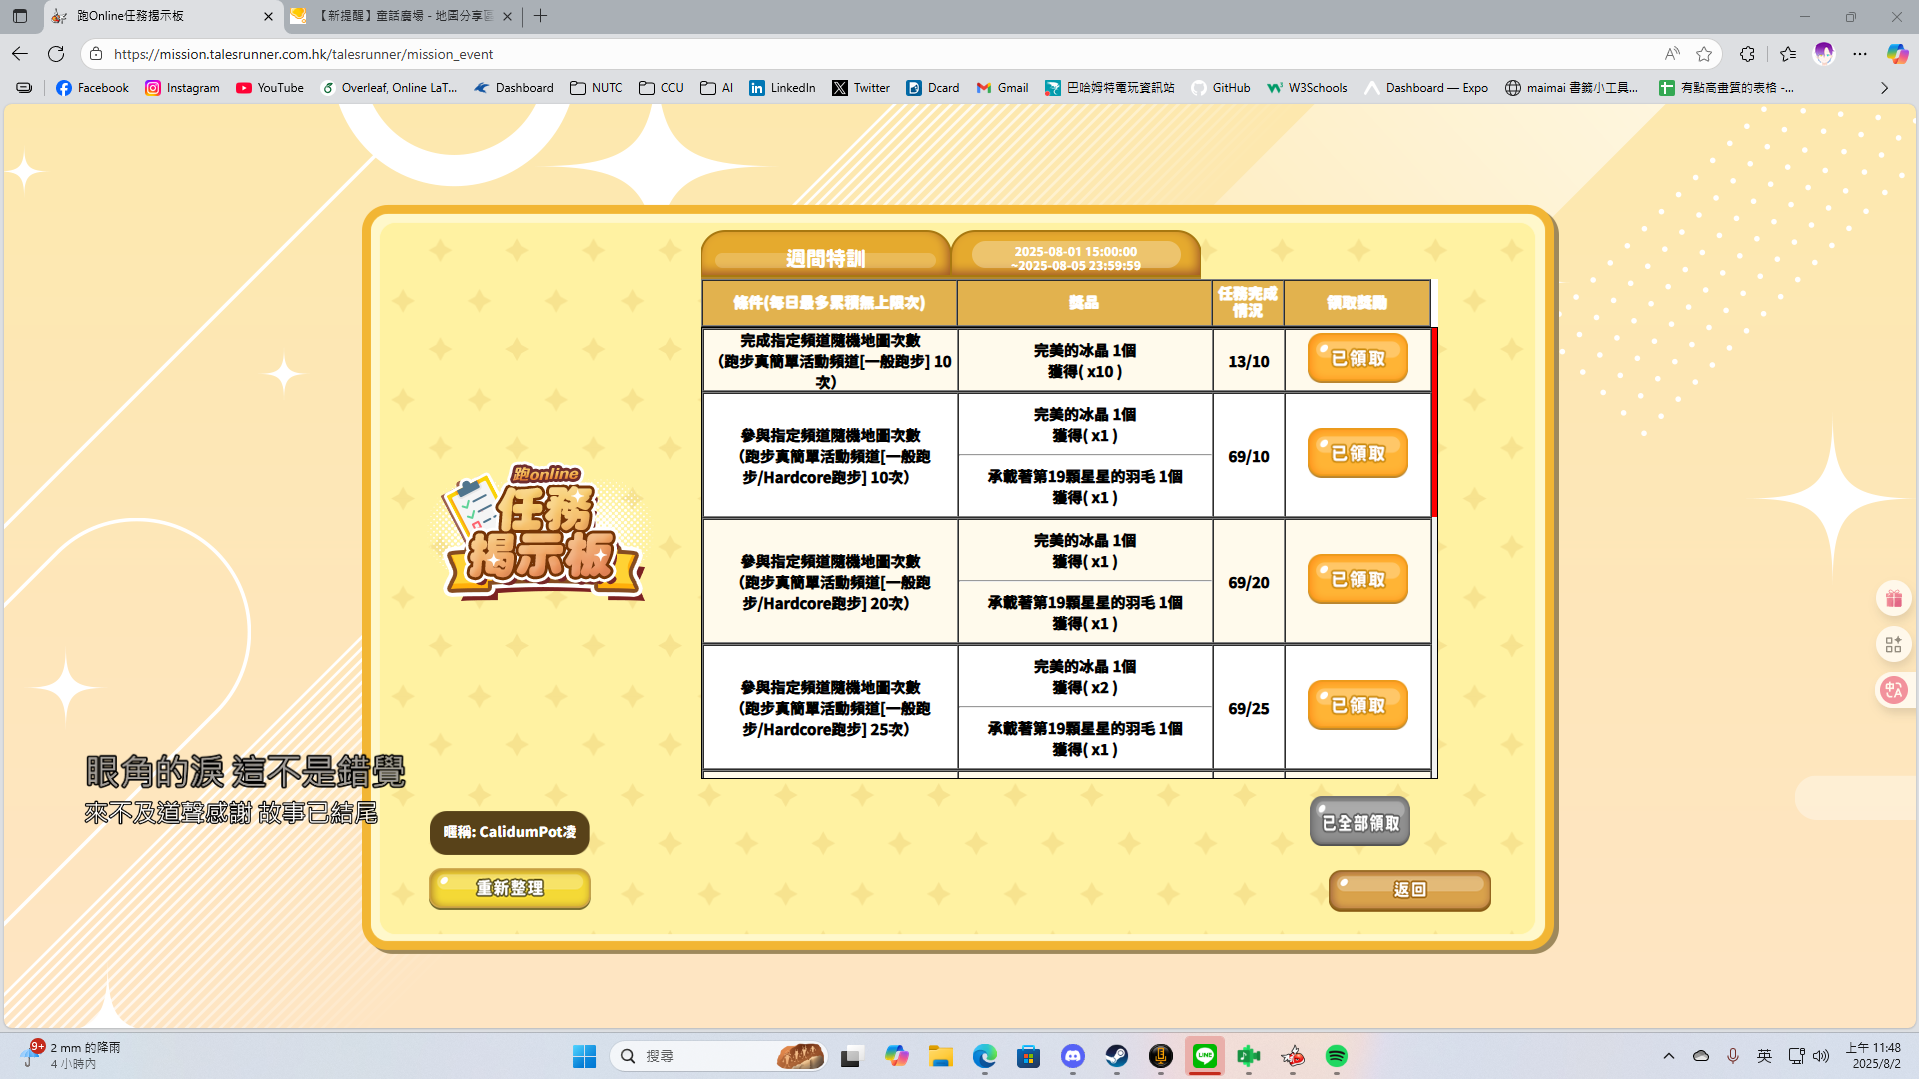Open Spotify from the taskbar
The width and height of the screenshot is (1919, 1079).
[1336, 1056]
